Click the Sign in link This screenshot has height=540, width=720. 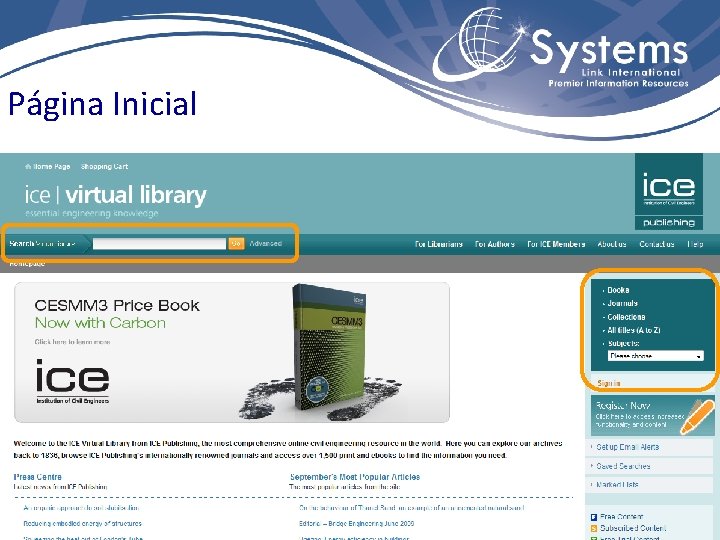608,383
